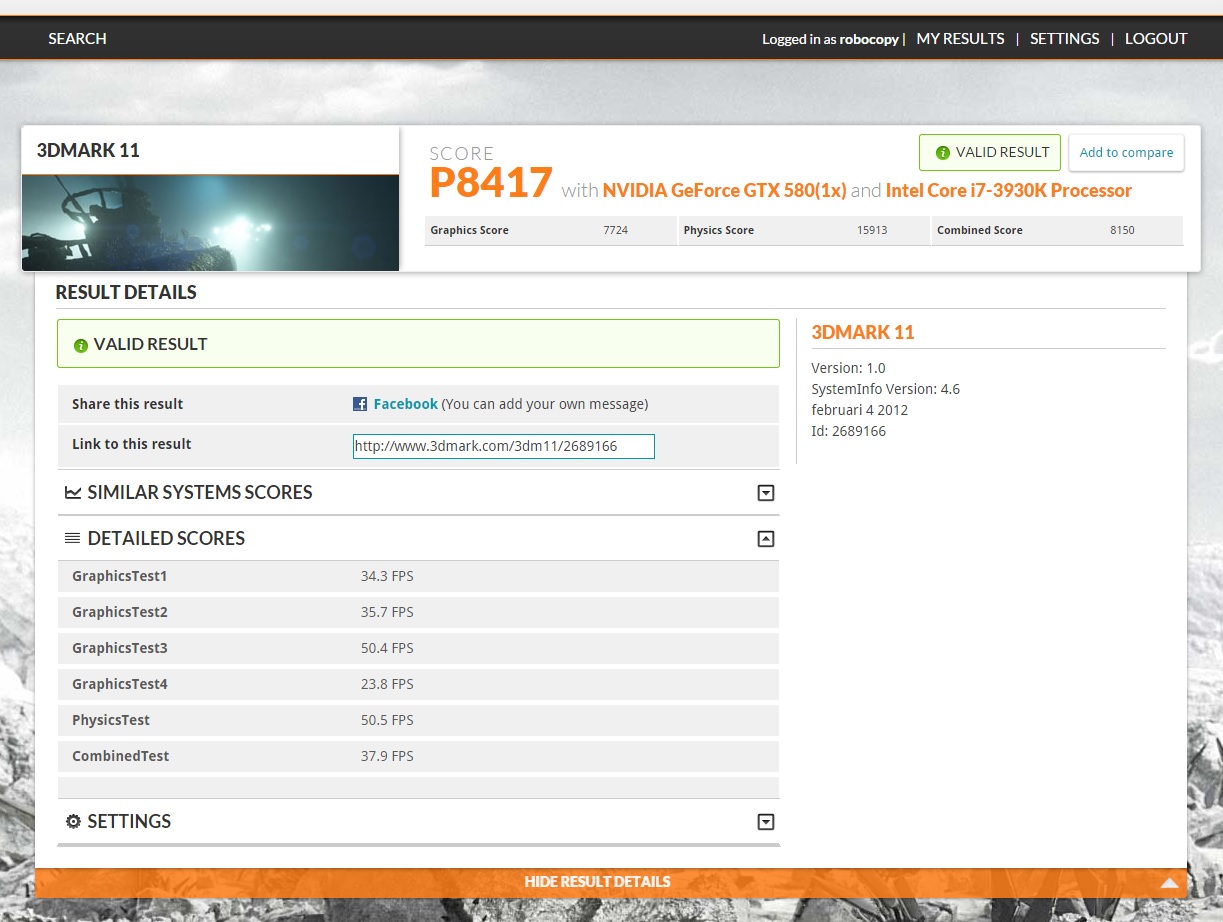This screenshot has height=922, width=1223.
Task: Click the Graphics Score 7724 cell
Action: 551,230
